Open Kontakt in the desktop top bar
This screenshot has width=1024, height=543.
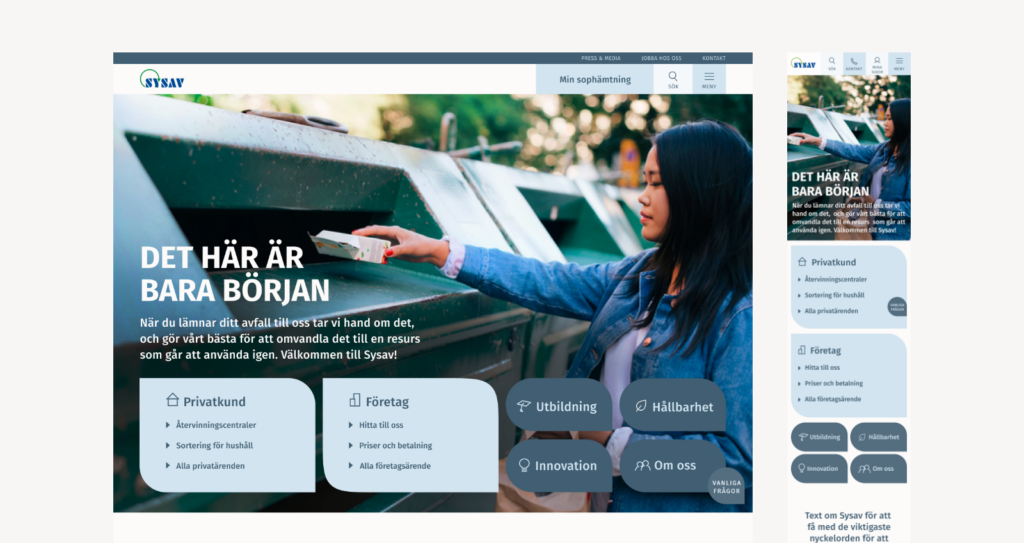[714, 58]
